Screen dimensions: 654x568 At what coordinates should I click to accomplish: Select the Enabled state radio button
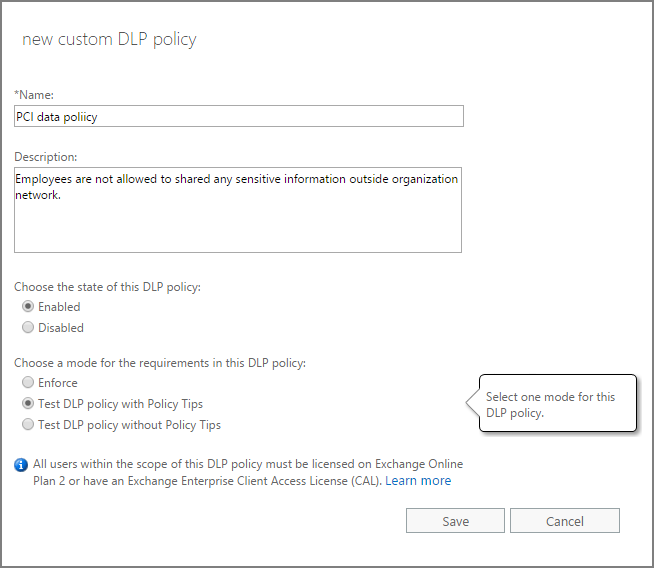point(28,307)
